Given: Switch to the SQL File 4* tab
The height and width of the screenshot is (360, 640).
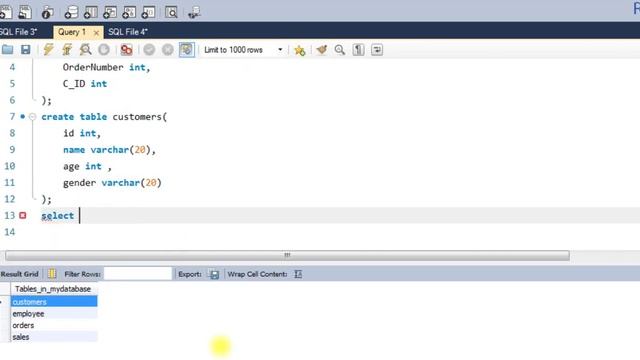Looking at the screenshot, I should click(x=128, y=32).
